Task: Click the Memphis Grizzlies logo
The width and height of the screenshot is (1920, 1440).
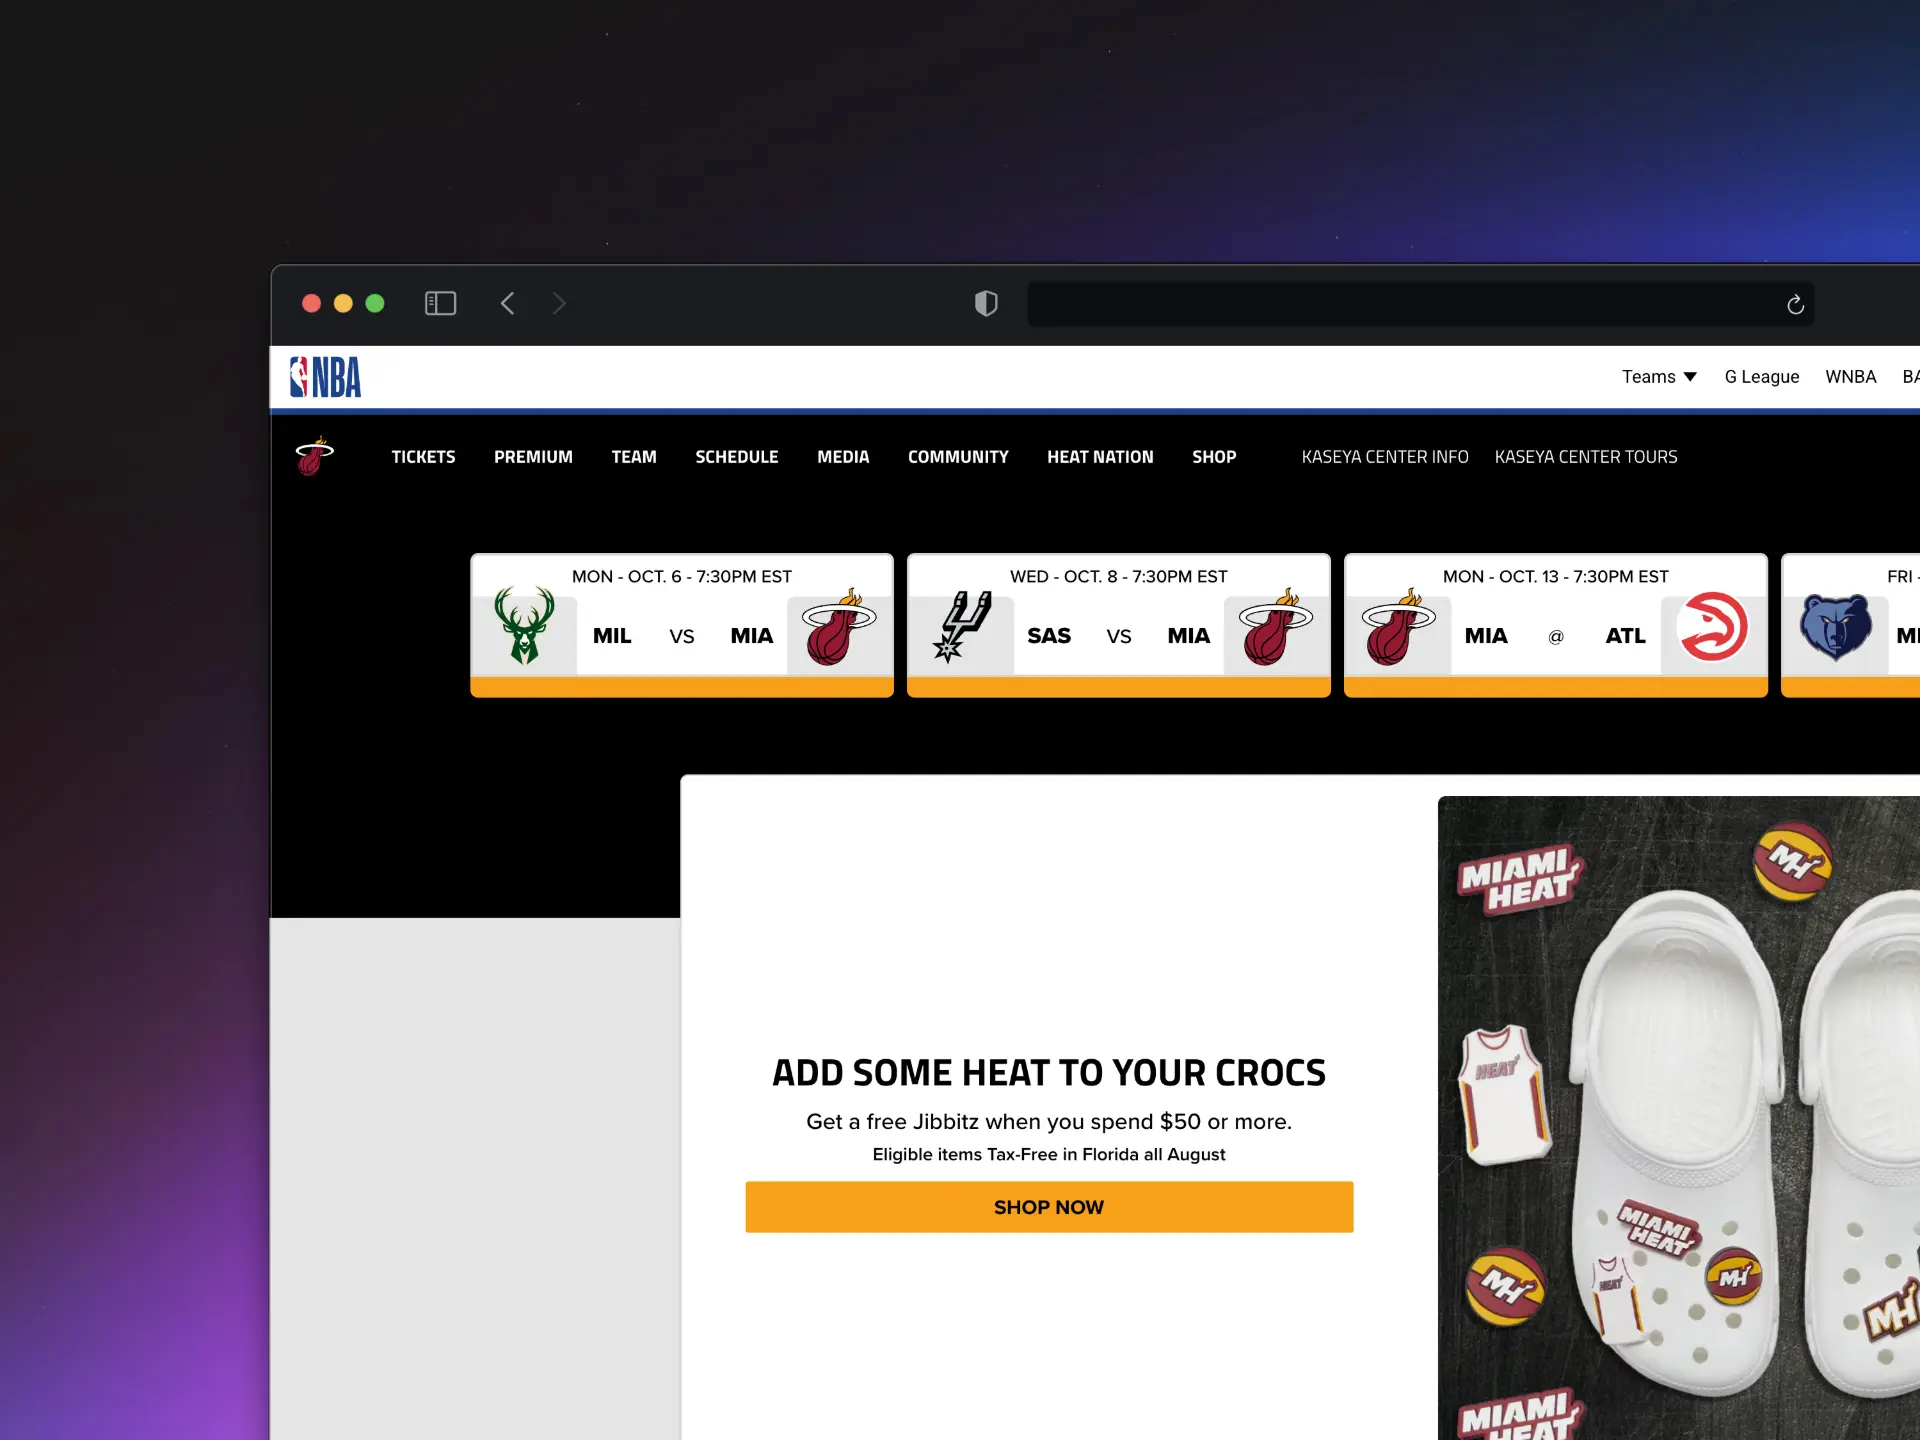Action: 1836,627
